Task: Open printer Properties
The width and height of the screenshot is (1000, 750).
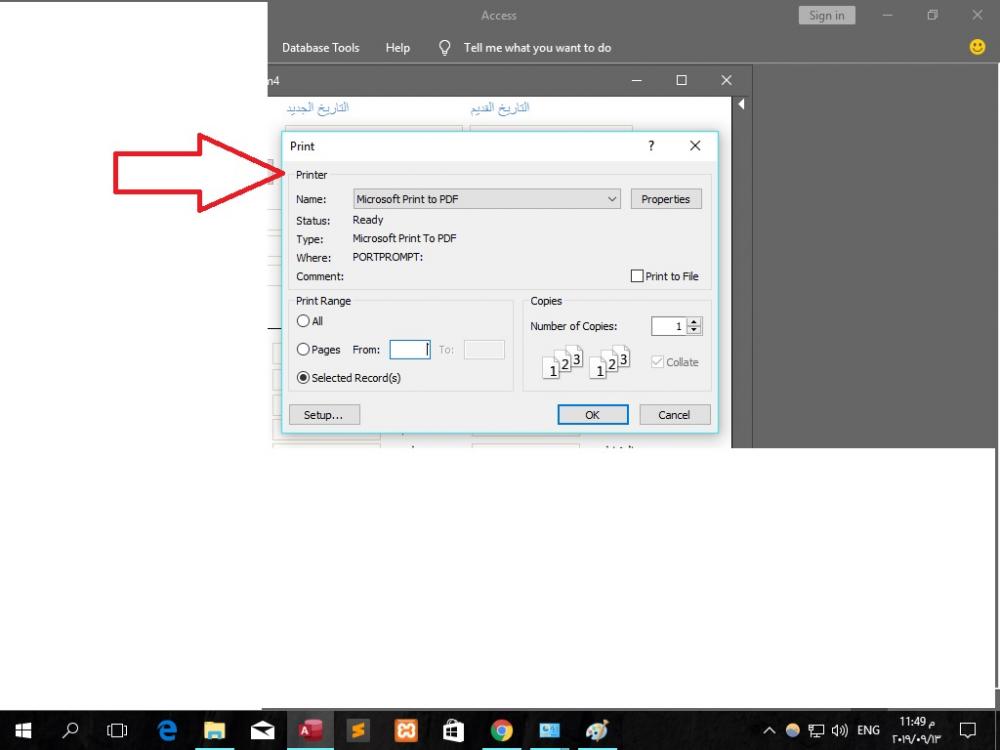Action: coord(666,199)
